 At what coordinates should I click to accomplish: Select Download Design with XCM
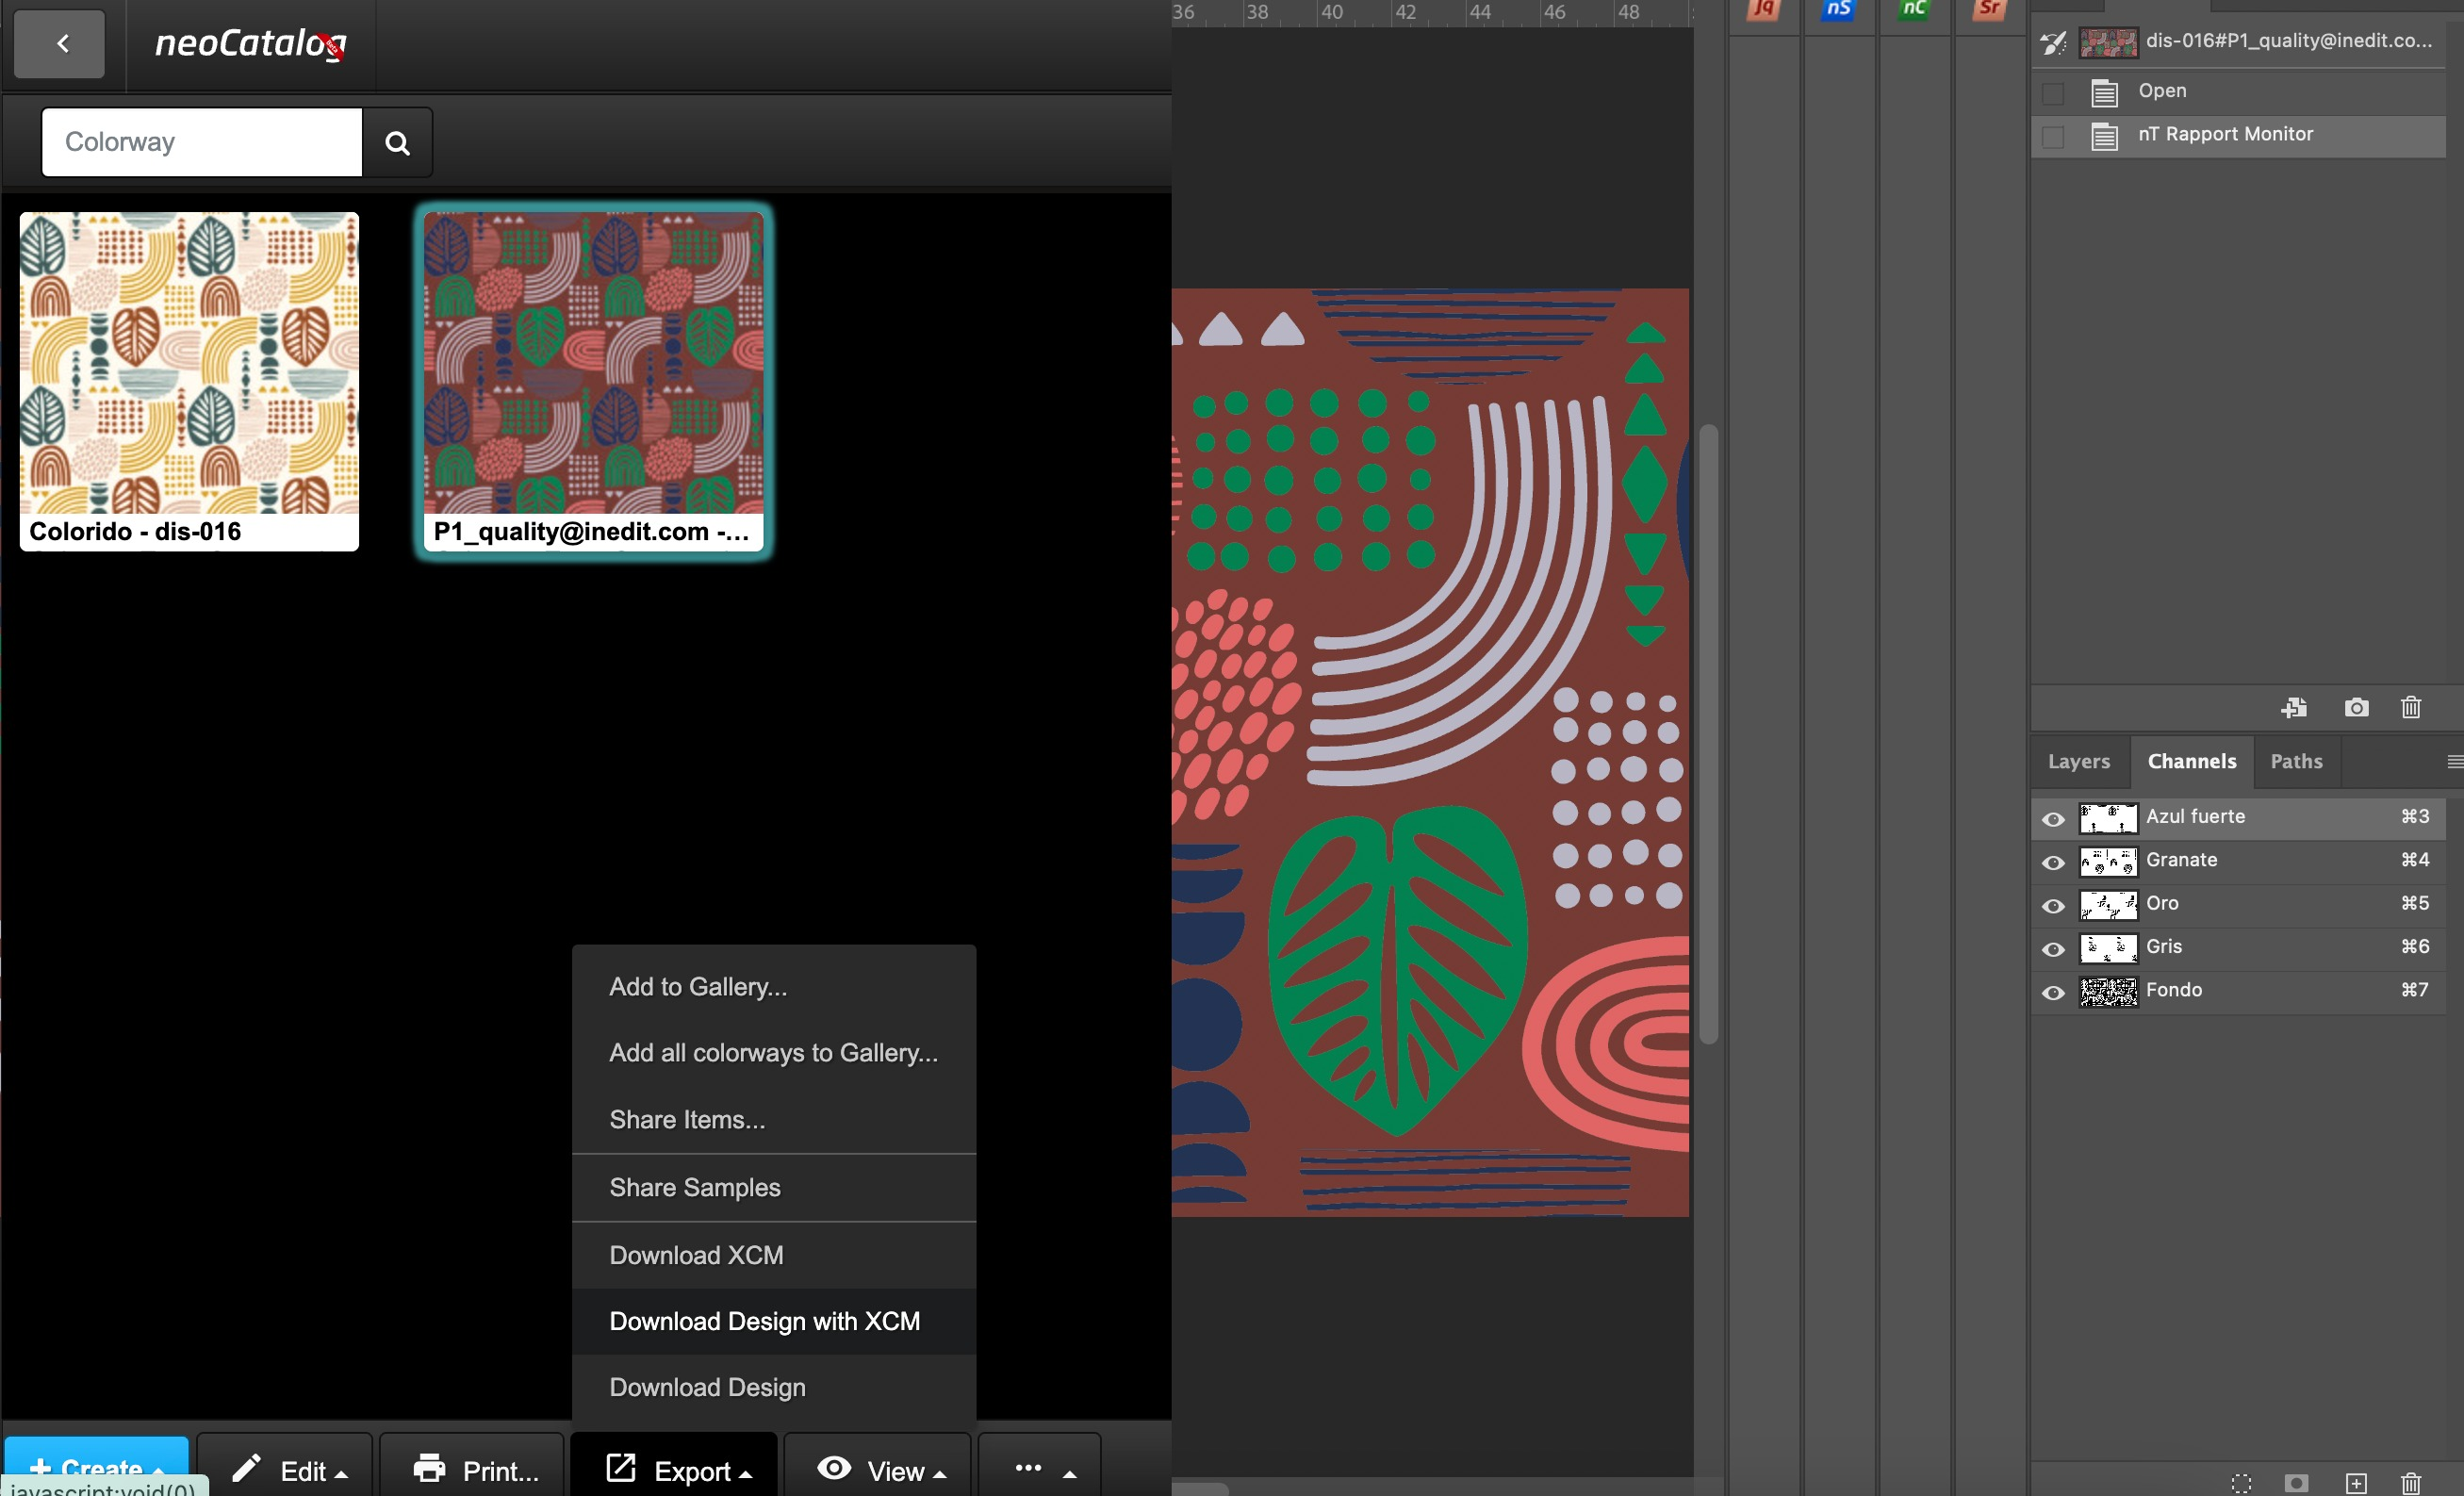click(x=764, y=1321)
